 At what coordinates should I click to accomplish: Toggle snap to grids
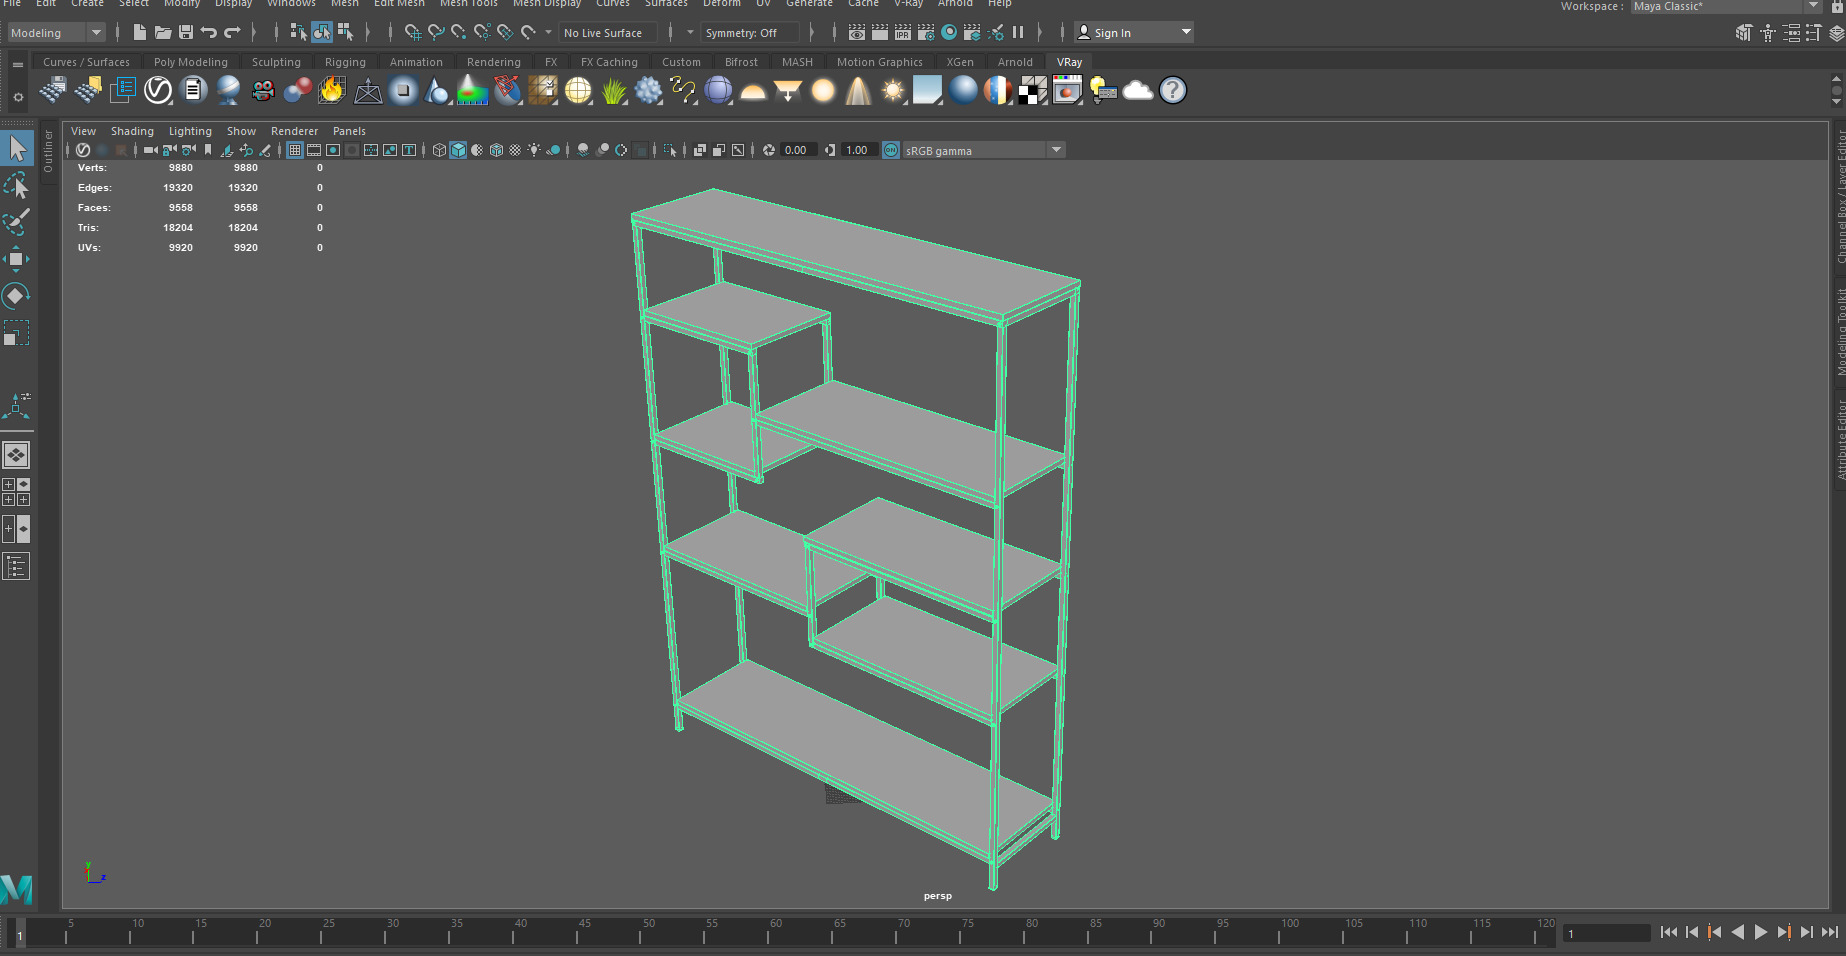[412, 32]
